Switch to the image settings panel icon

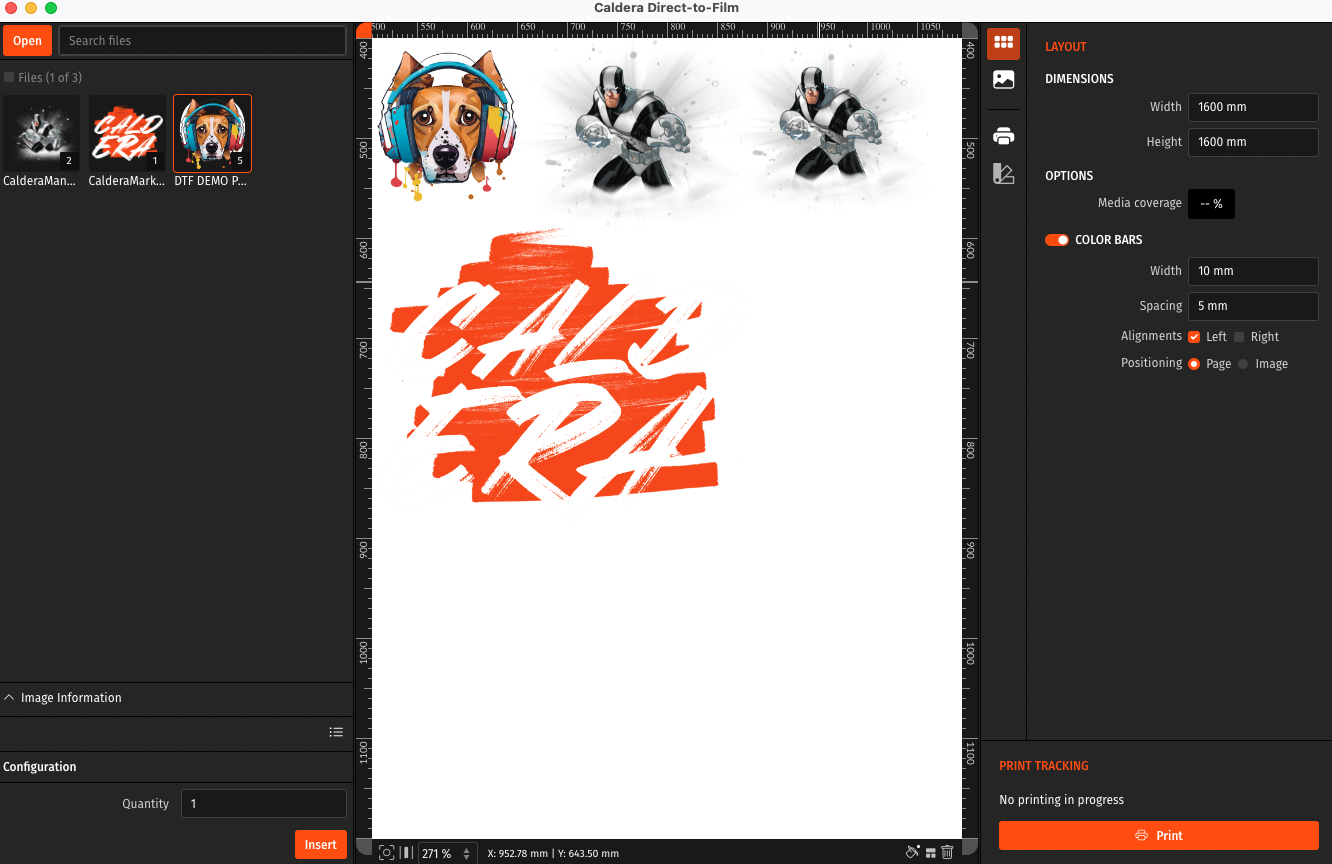(1003, 80)
